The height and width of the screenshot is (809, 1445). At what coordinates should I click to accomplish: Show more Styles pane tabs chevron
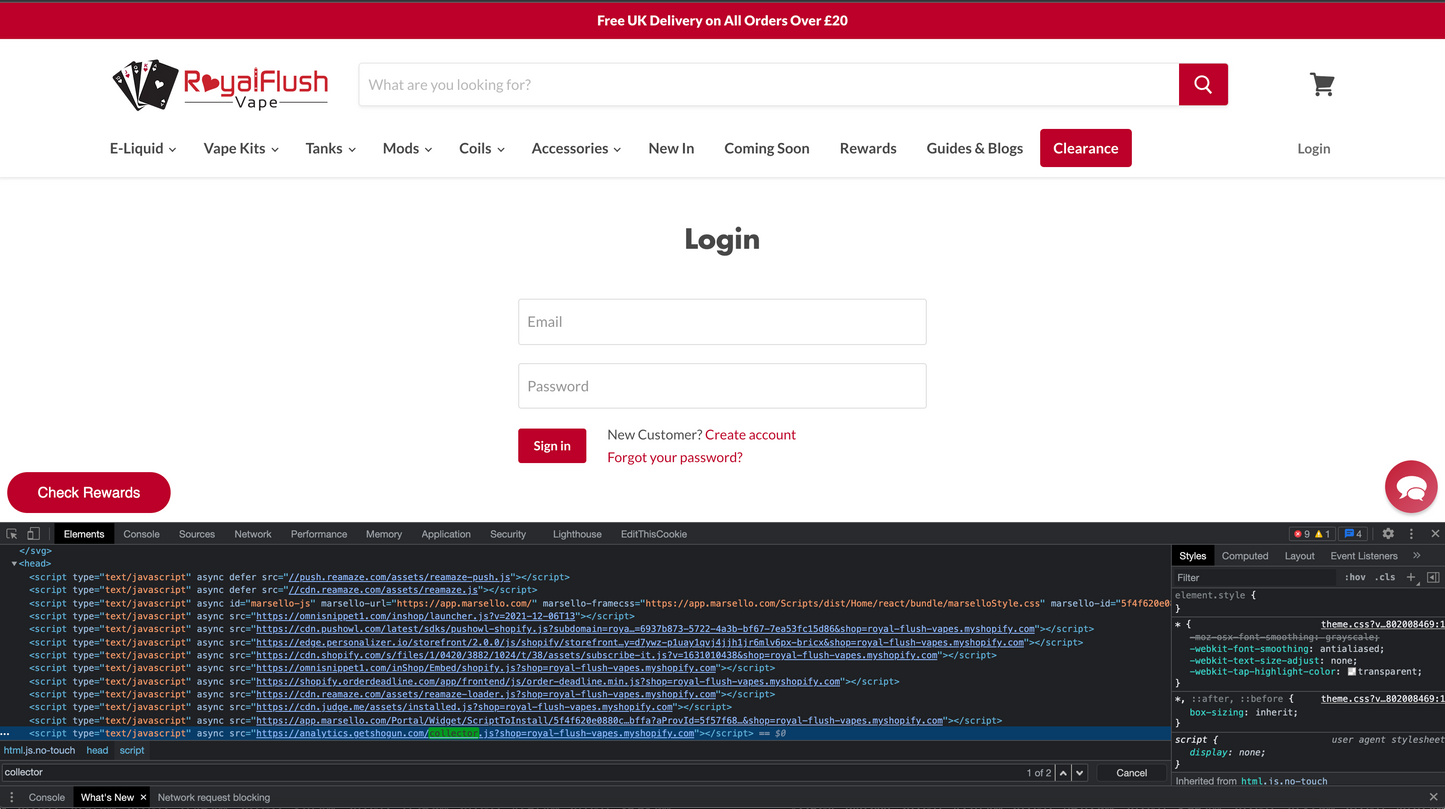pos(1416,555)
